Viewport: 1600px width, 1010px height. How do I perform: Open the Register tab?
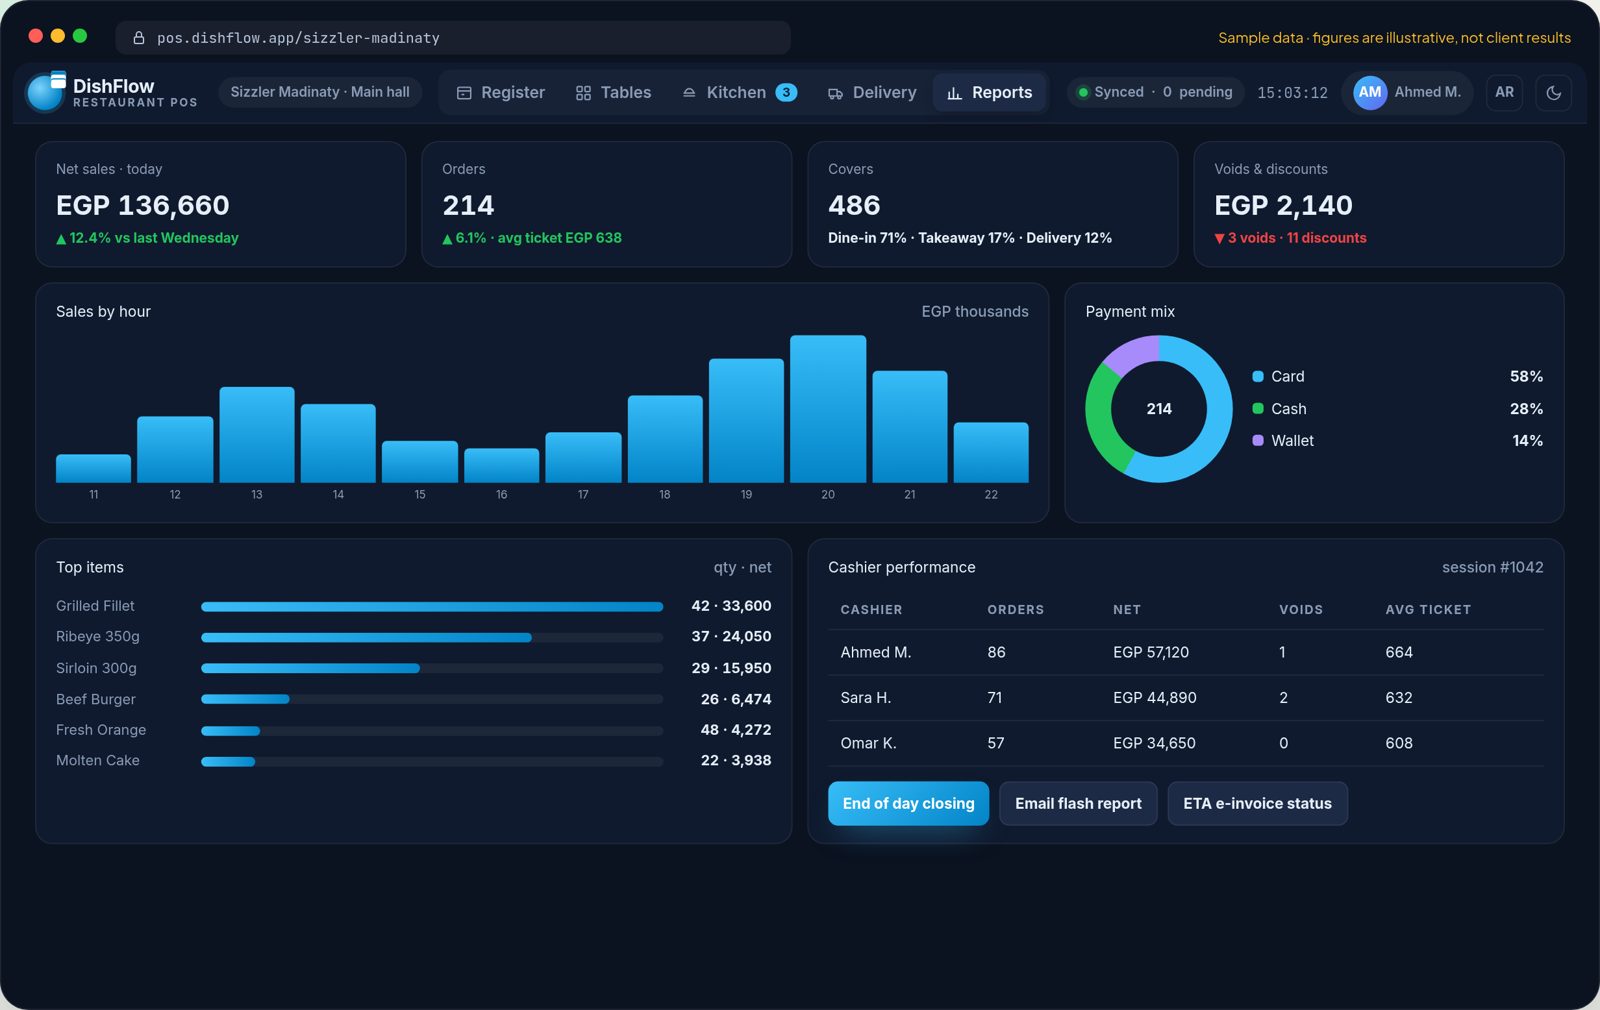point(500,92)
